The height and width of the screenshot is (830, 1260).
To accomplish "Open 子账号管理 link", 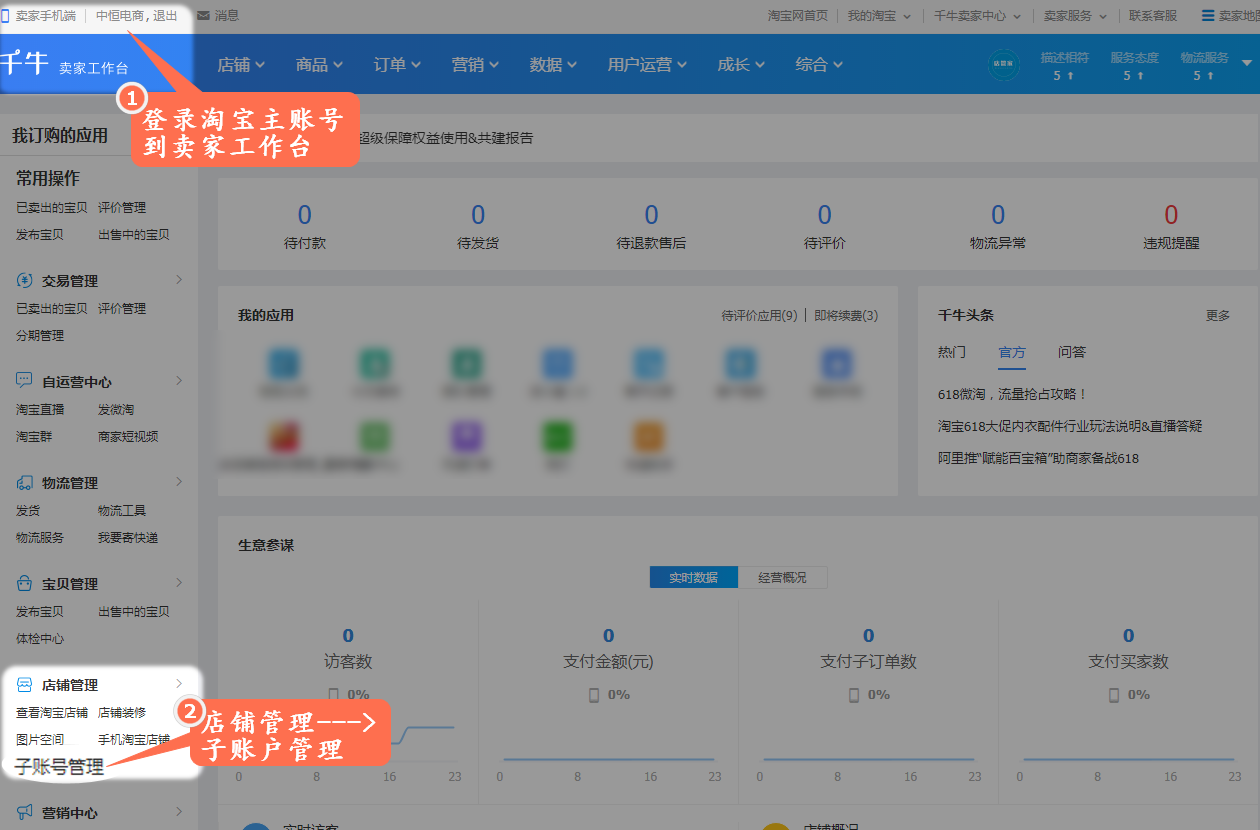I will (x=59, y=767).
